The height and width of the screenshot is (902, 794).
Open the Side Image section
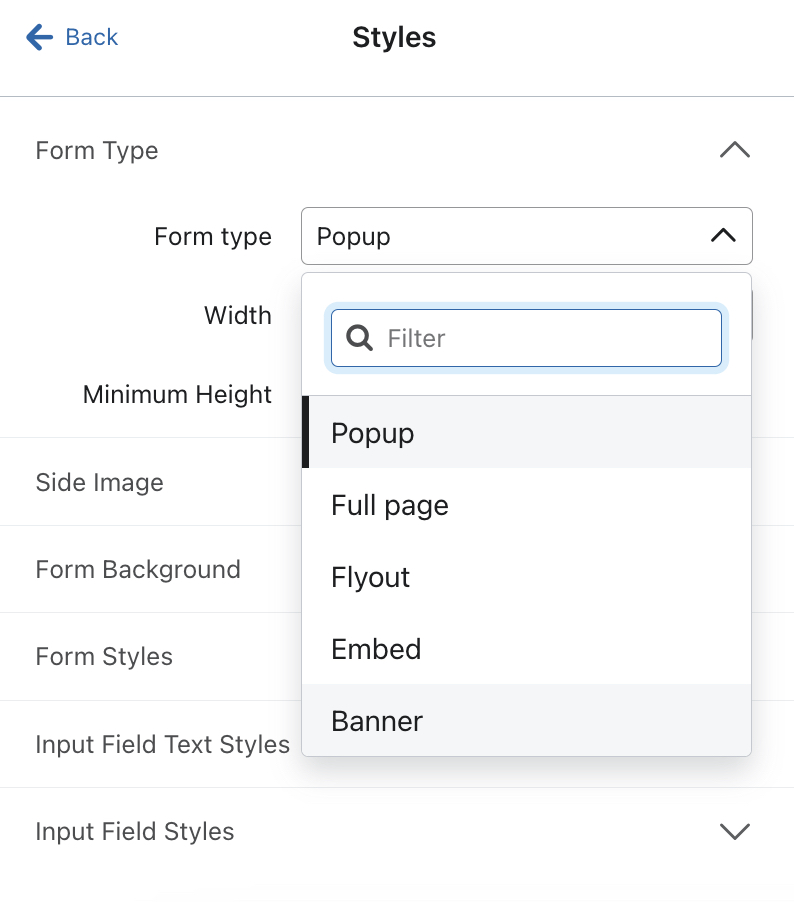(x=99, y=482)
